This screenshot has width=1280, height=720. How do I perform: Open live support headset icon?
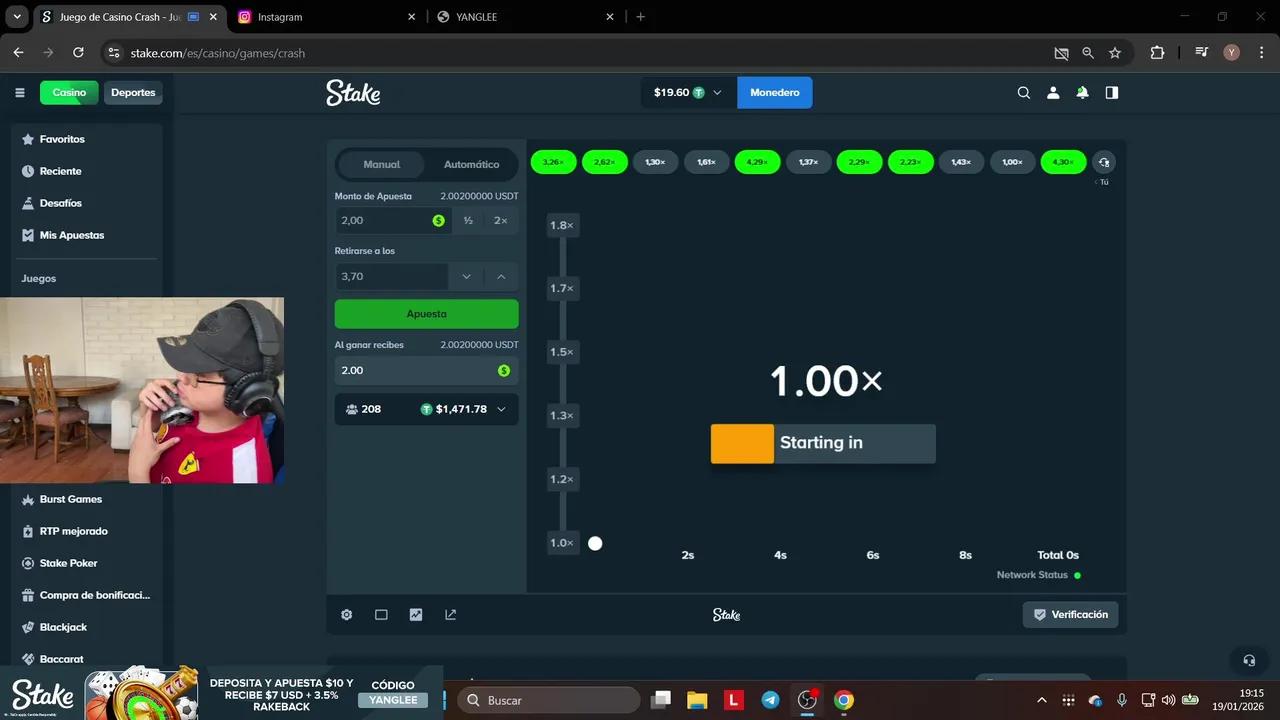[1249, 660]
